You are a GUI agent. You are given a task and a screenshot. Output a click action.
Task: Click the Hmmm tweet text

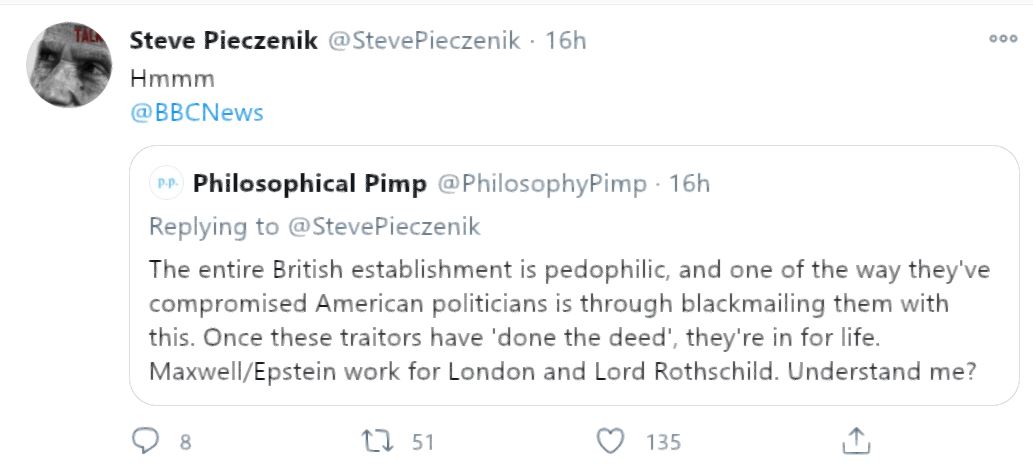tap(173, 78)
